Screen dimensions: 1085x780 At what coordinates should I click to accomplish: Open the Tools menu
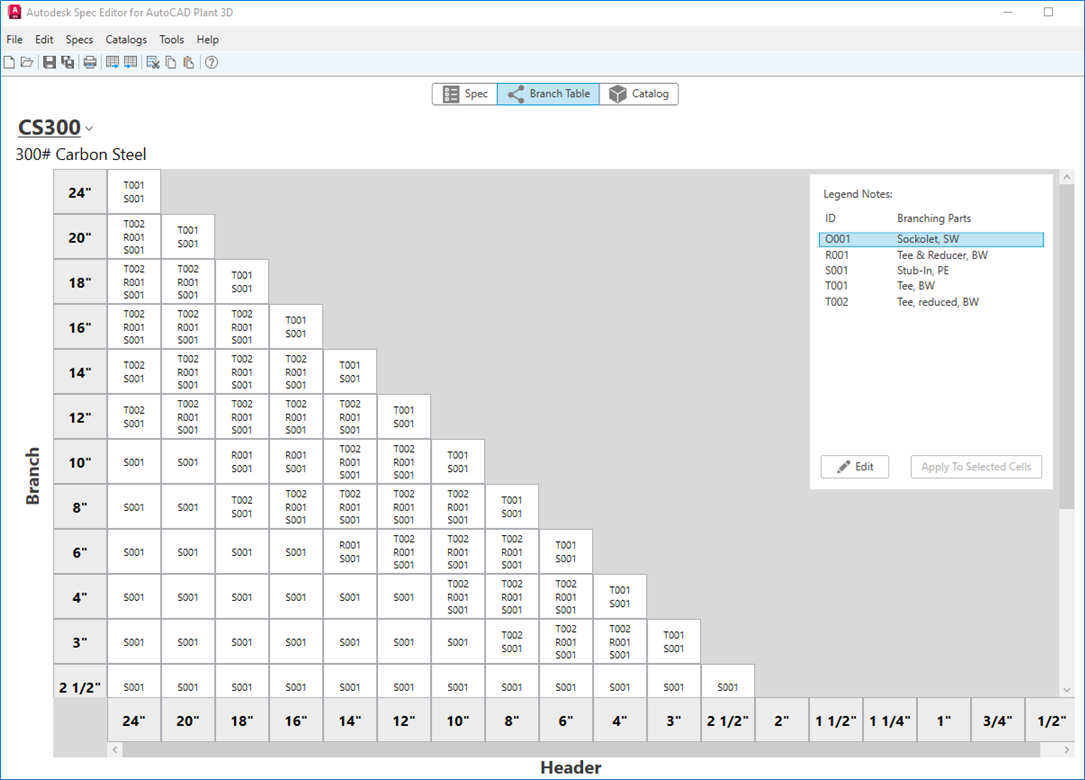(172, 39)
